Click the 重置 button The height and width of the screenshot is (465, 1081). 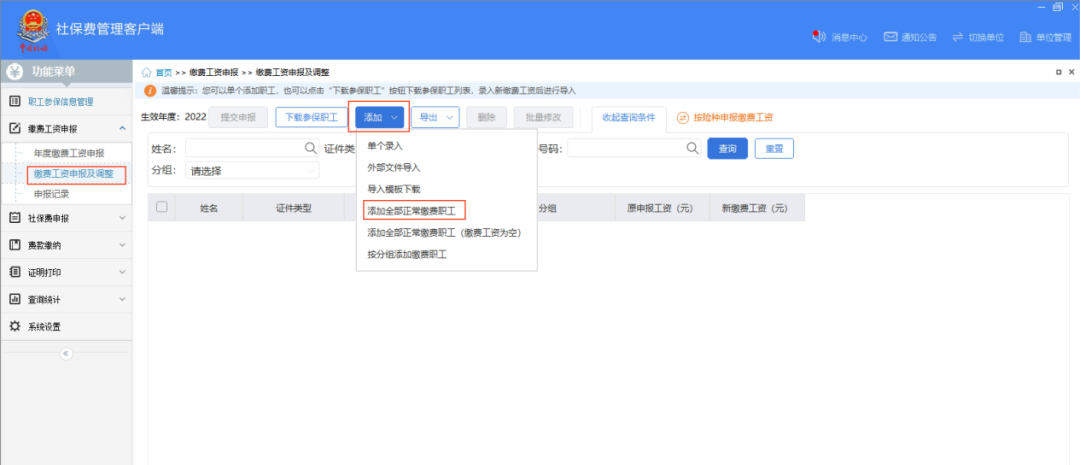click(x=774, y=148)
